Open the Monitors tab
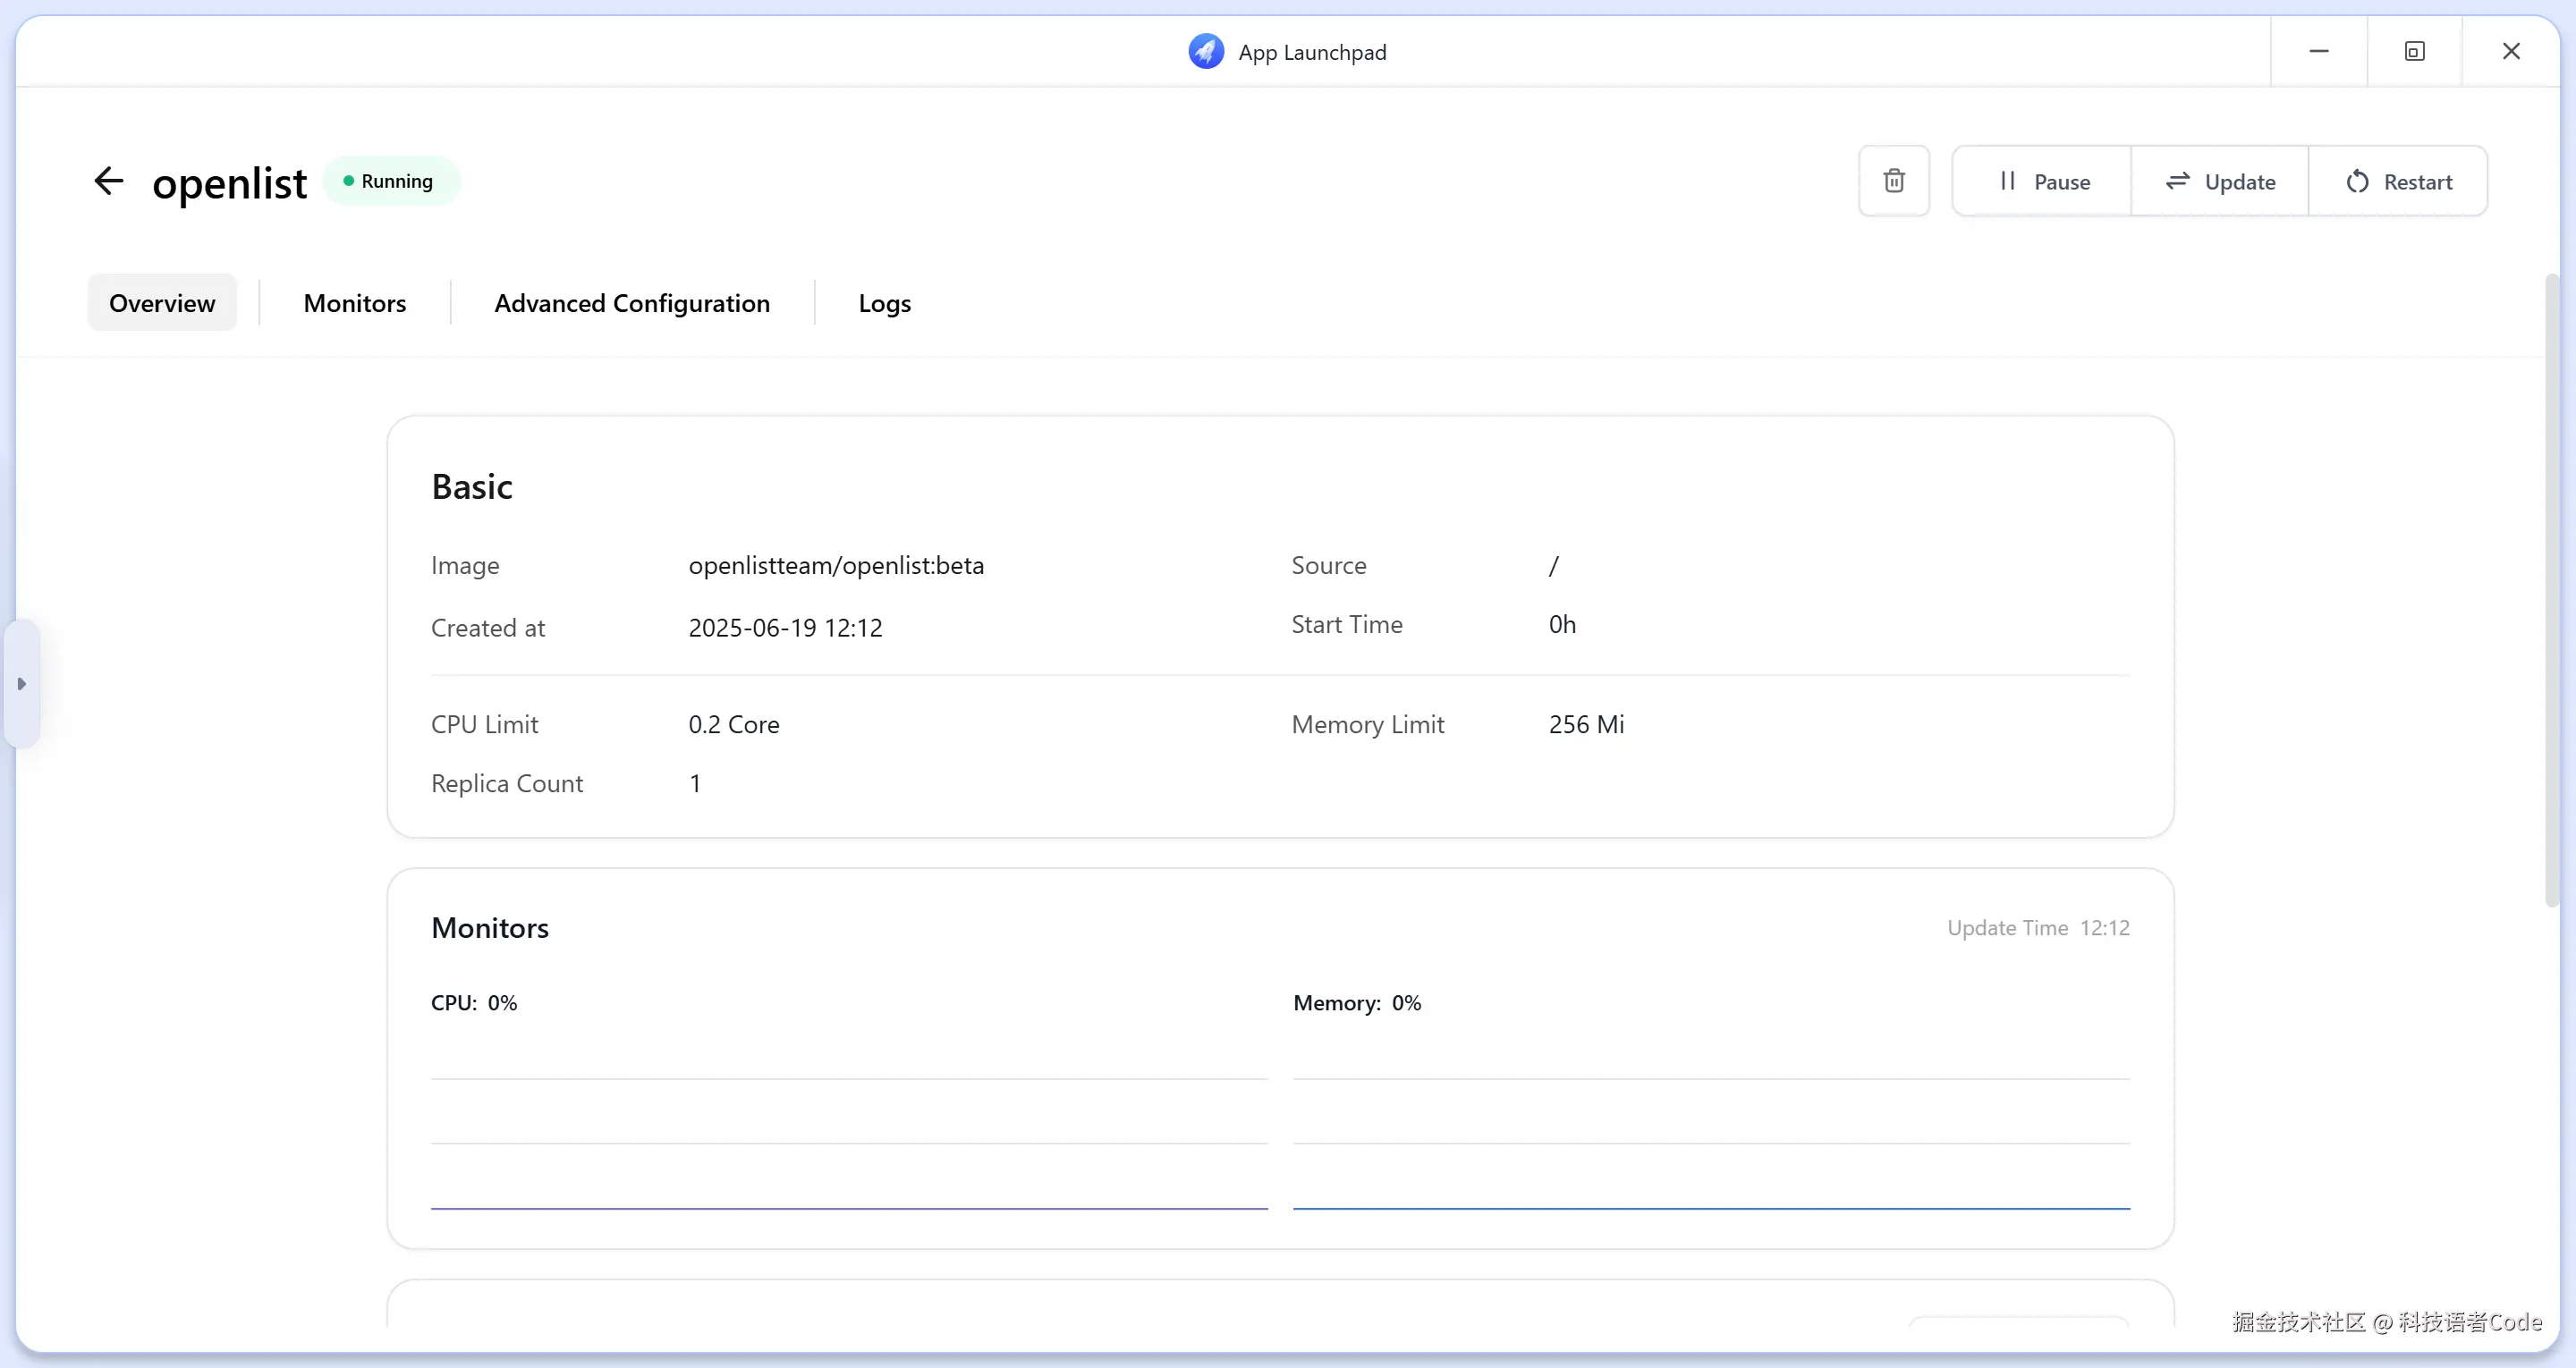 click(x=354, y=303)
